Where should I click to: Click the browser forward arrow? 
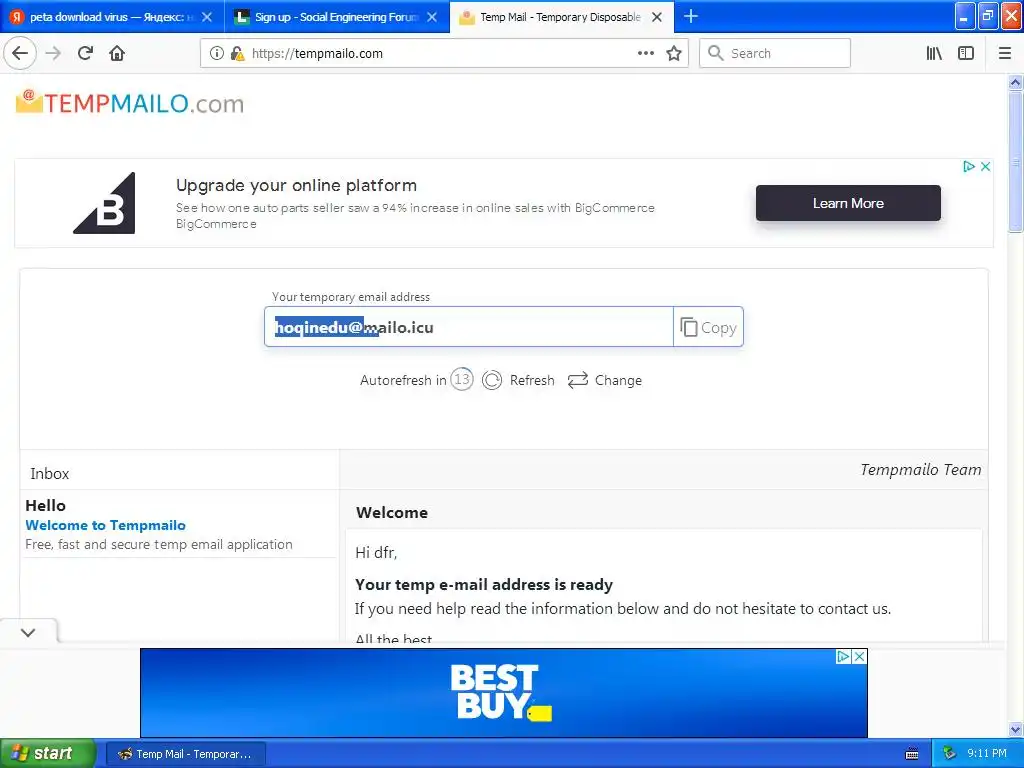(x=54, y=53)
